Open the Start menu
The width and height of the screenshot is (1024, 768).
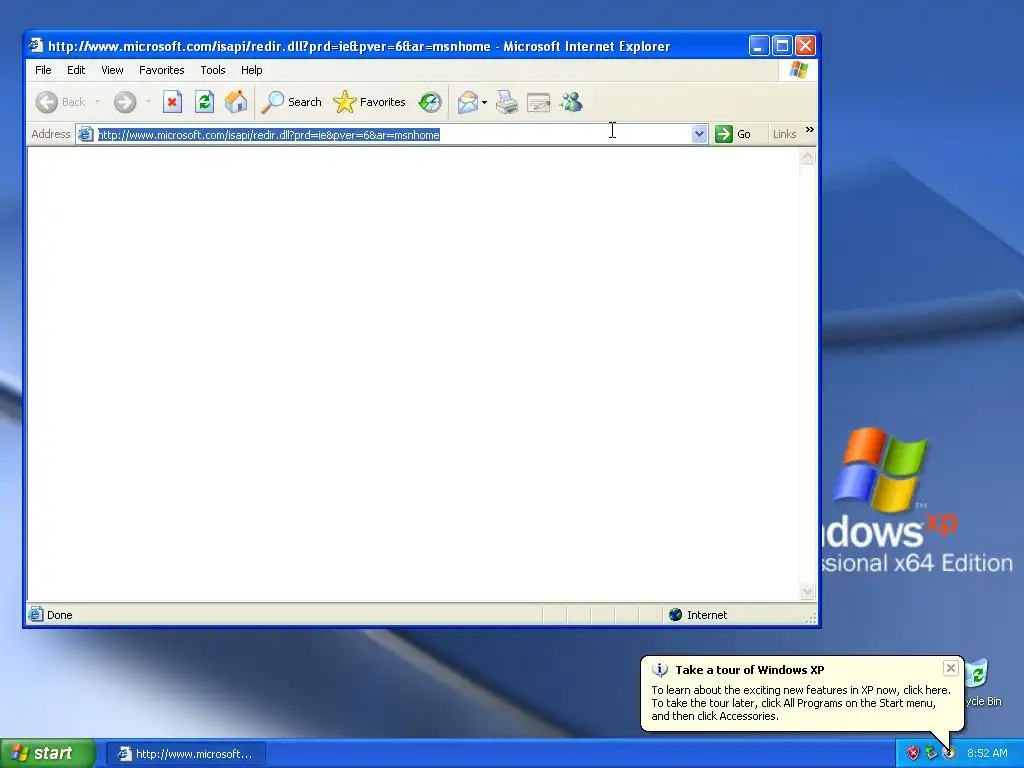(x=47, y=753)
